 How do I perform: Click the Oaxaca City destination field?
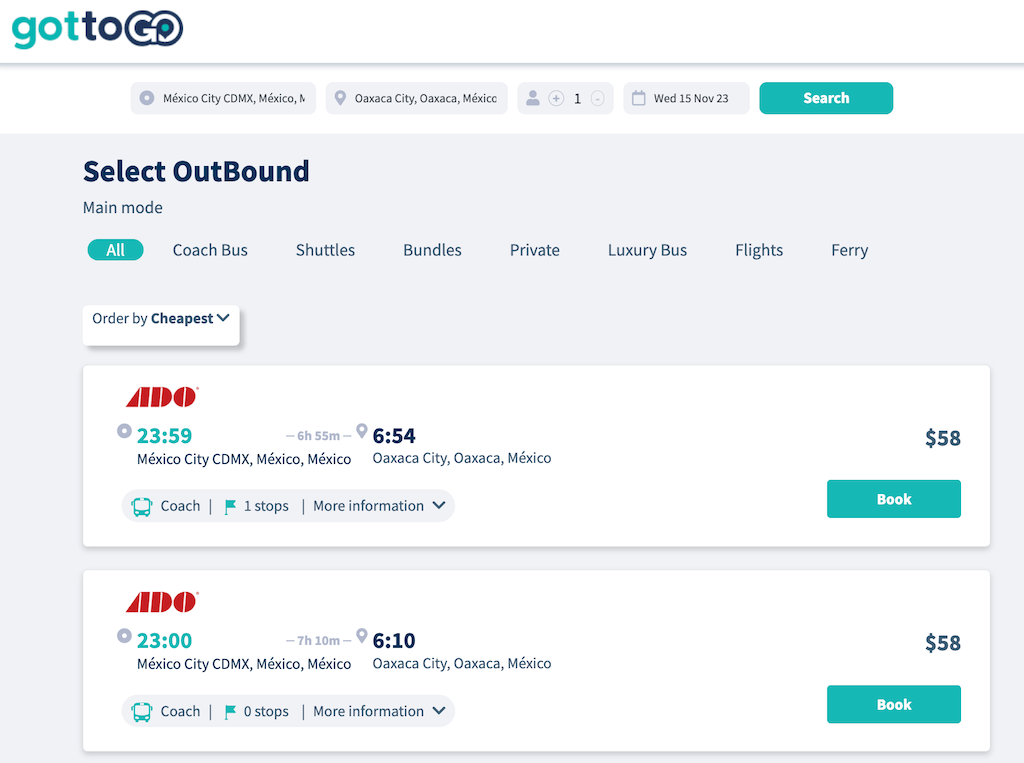pyautogui.click(x=425, y=98)
